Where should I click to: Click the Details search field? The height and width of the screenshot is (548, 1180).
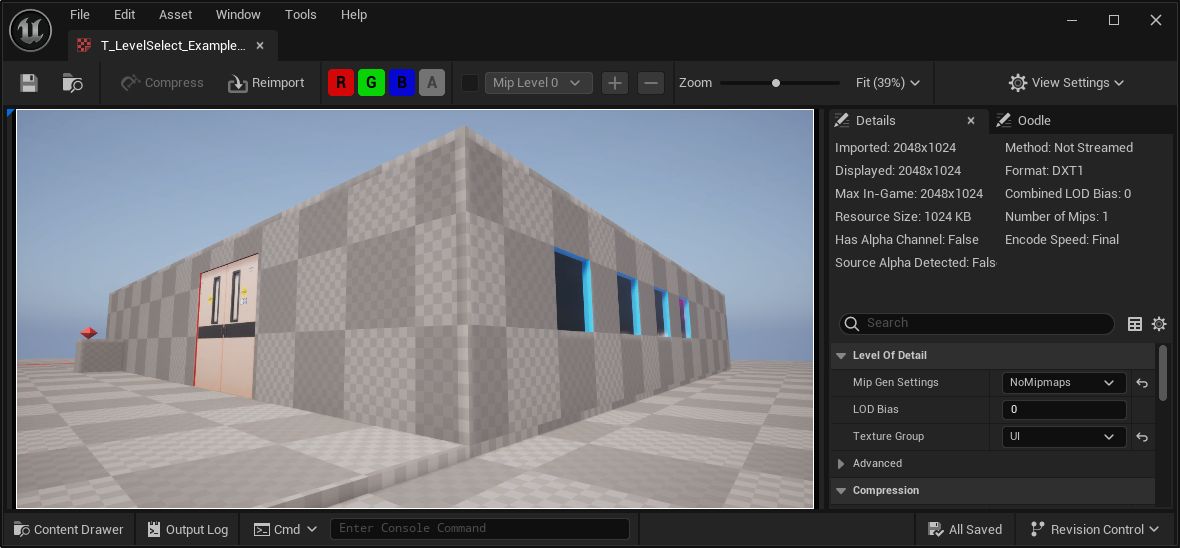pos(977,323)
